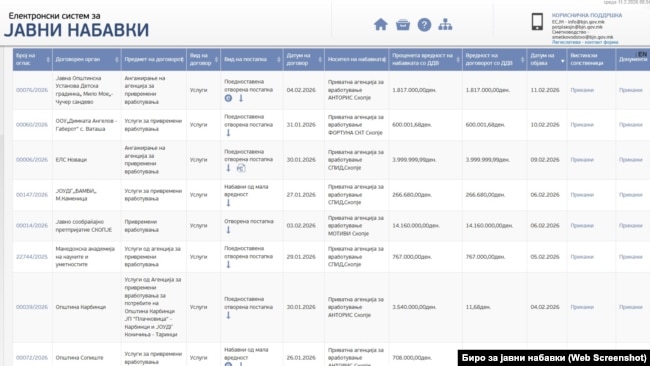Click the КОРИСНИЧКА ПОДДРШКА heading
This screenshot has width=650, height=366.
pos(587,15)
